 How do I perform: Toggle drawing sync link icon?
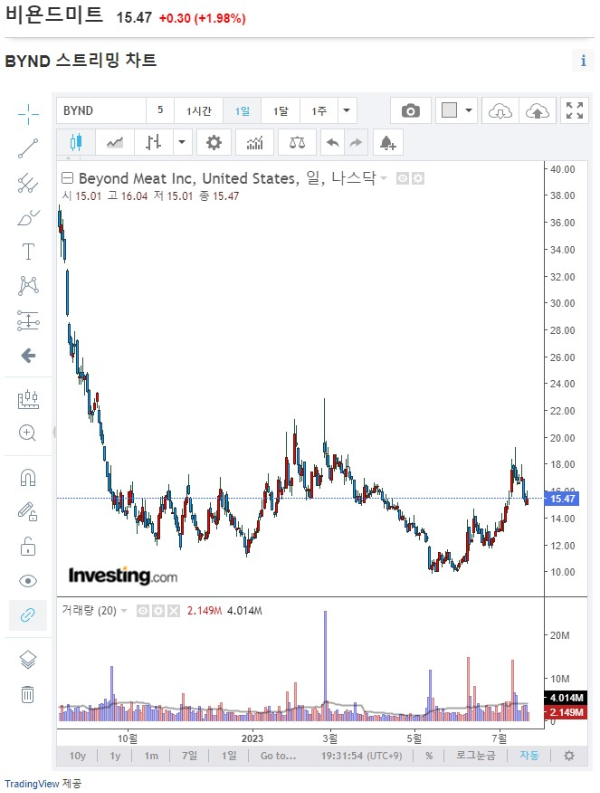coord(28,615)
